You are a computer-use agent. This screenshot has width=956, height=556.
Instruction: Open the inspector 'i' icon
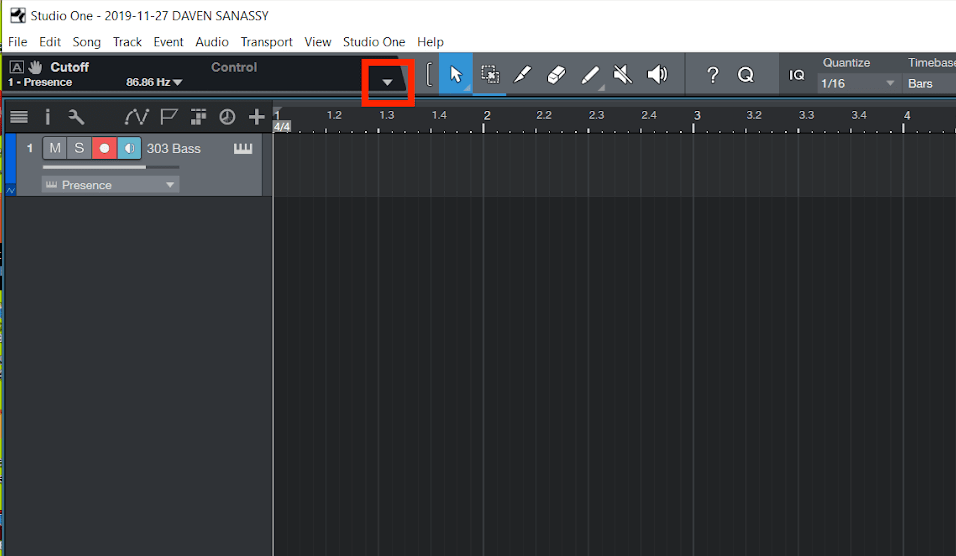click(x=48, y=116)
